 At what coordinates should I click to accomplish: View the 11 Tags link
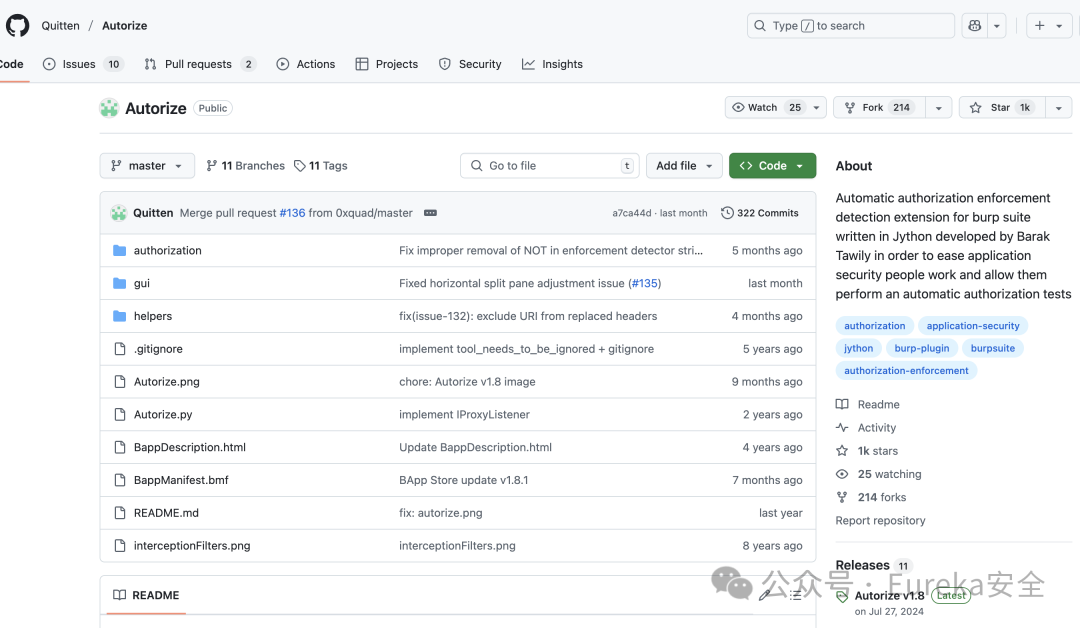coord(321,166)
